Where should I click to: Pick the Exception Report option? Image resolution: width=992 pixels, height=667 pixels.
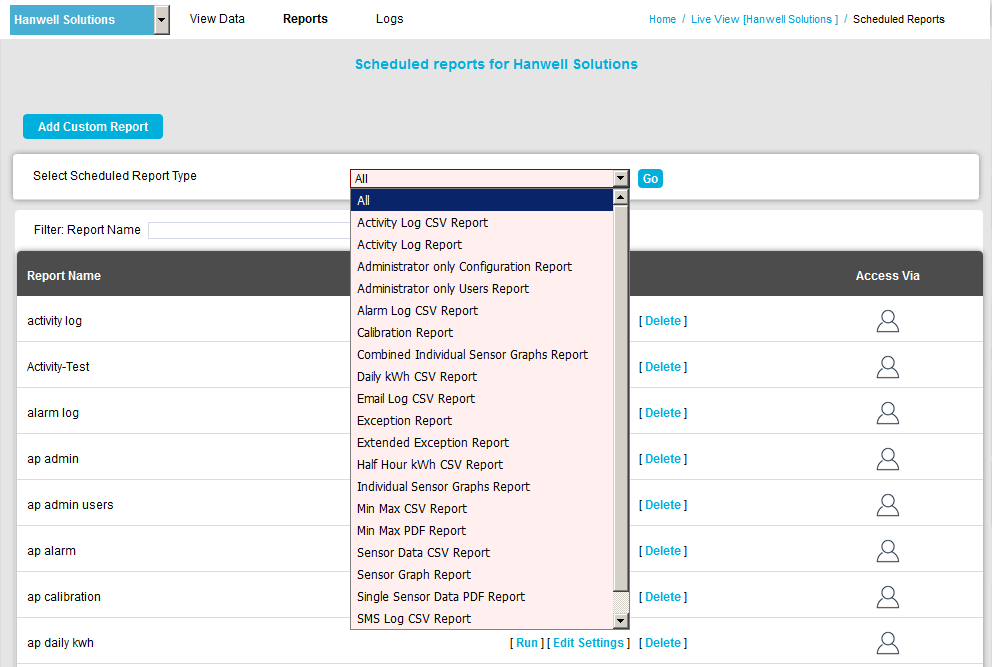[481, 421]
